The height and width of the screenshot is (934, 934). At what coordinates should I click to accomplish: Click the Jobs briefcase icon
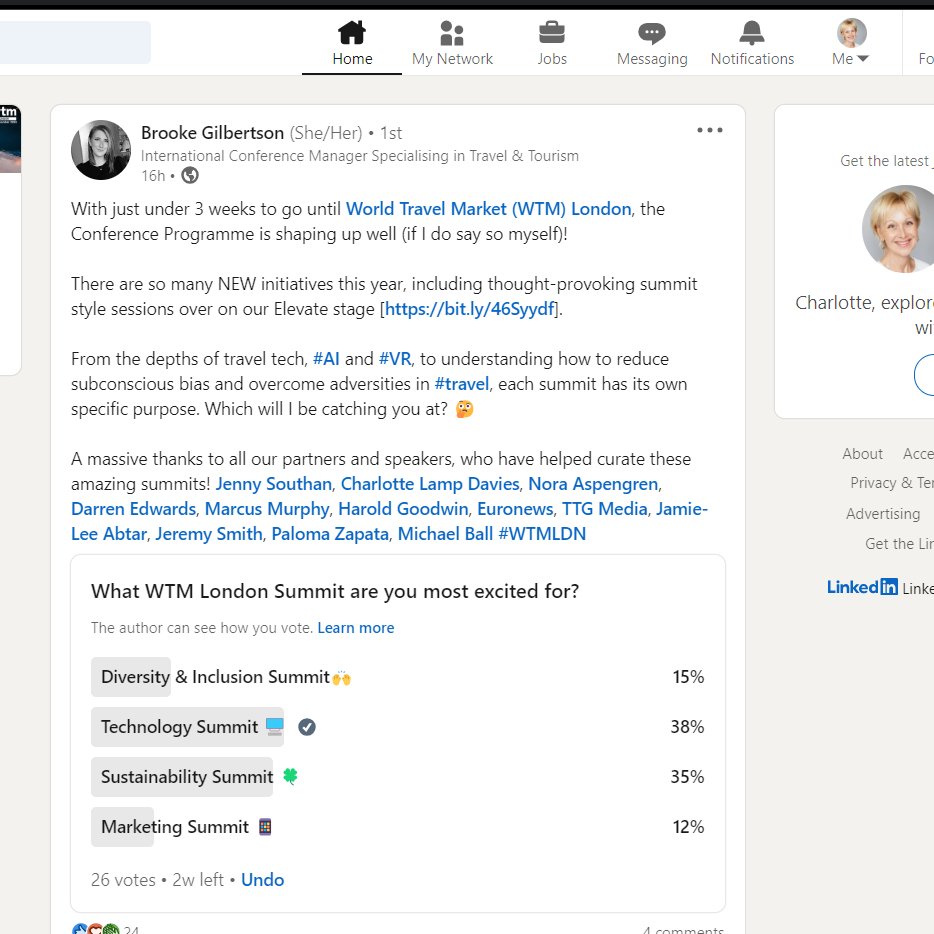tap(552, 33)
